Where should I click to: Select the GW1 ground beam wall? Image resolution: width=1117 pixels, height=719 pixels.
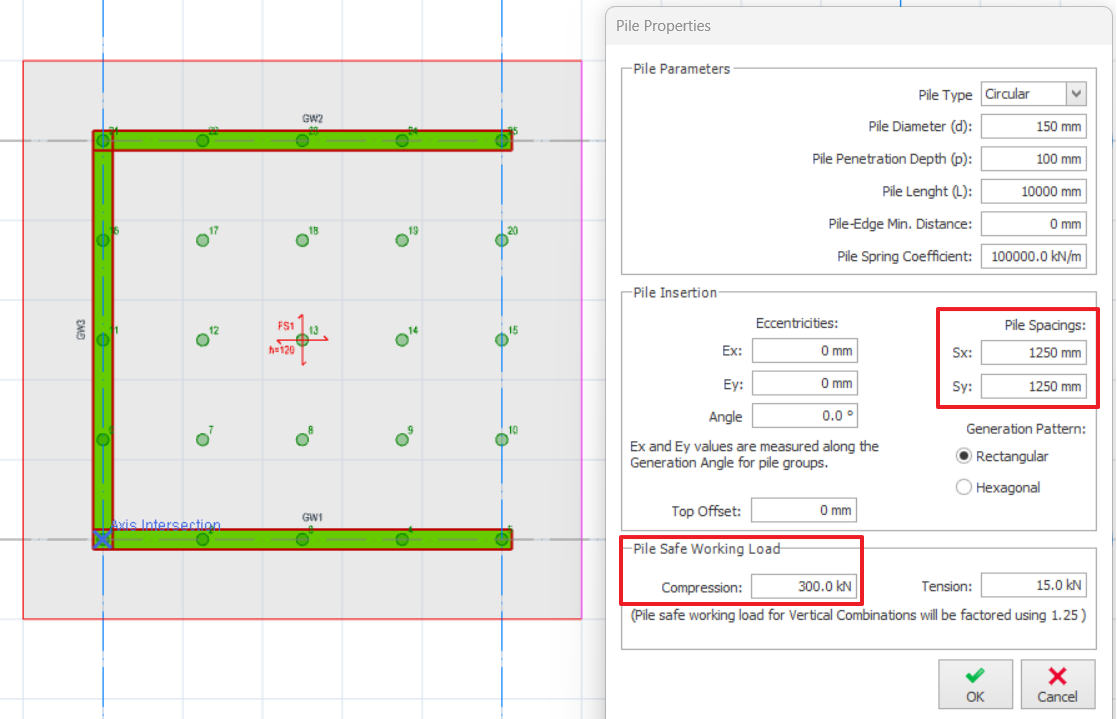[x=350, y=540]
